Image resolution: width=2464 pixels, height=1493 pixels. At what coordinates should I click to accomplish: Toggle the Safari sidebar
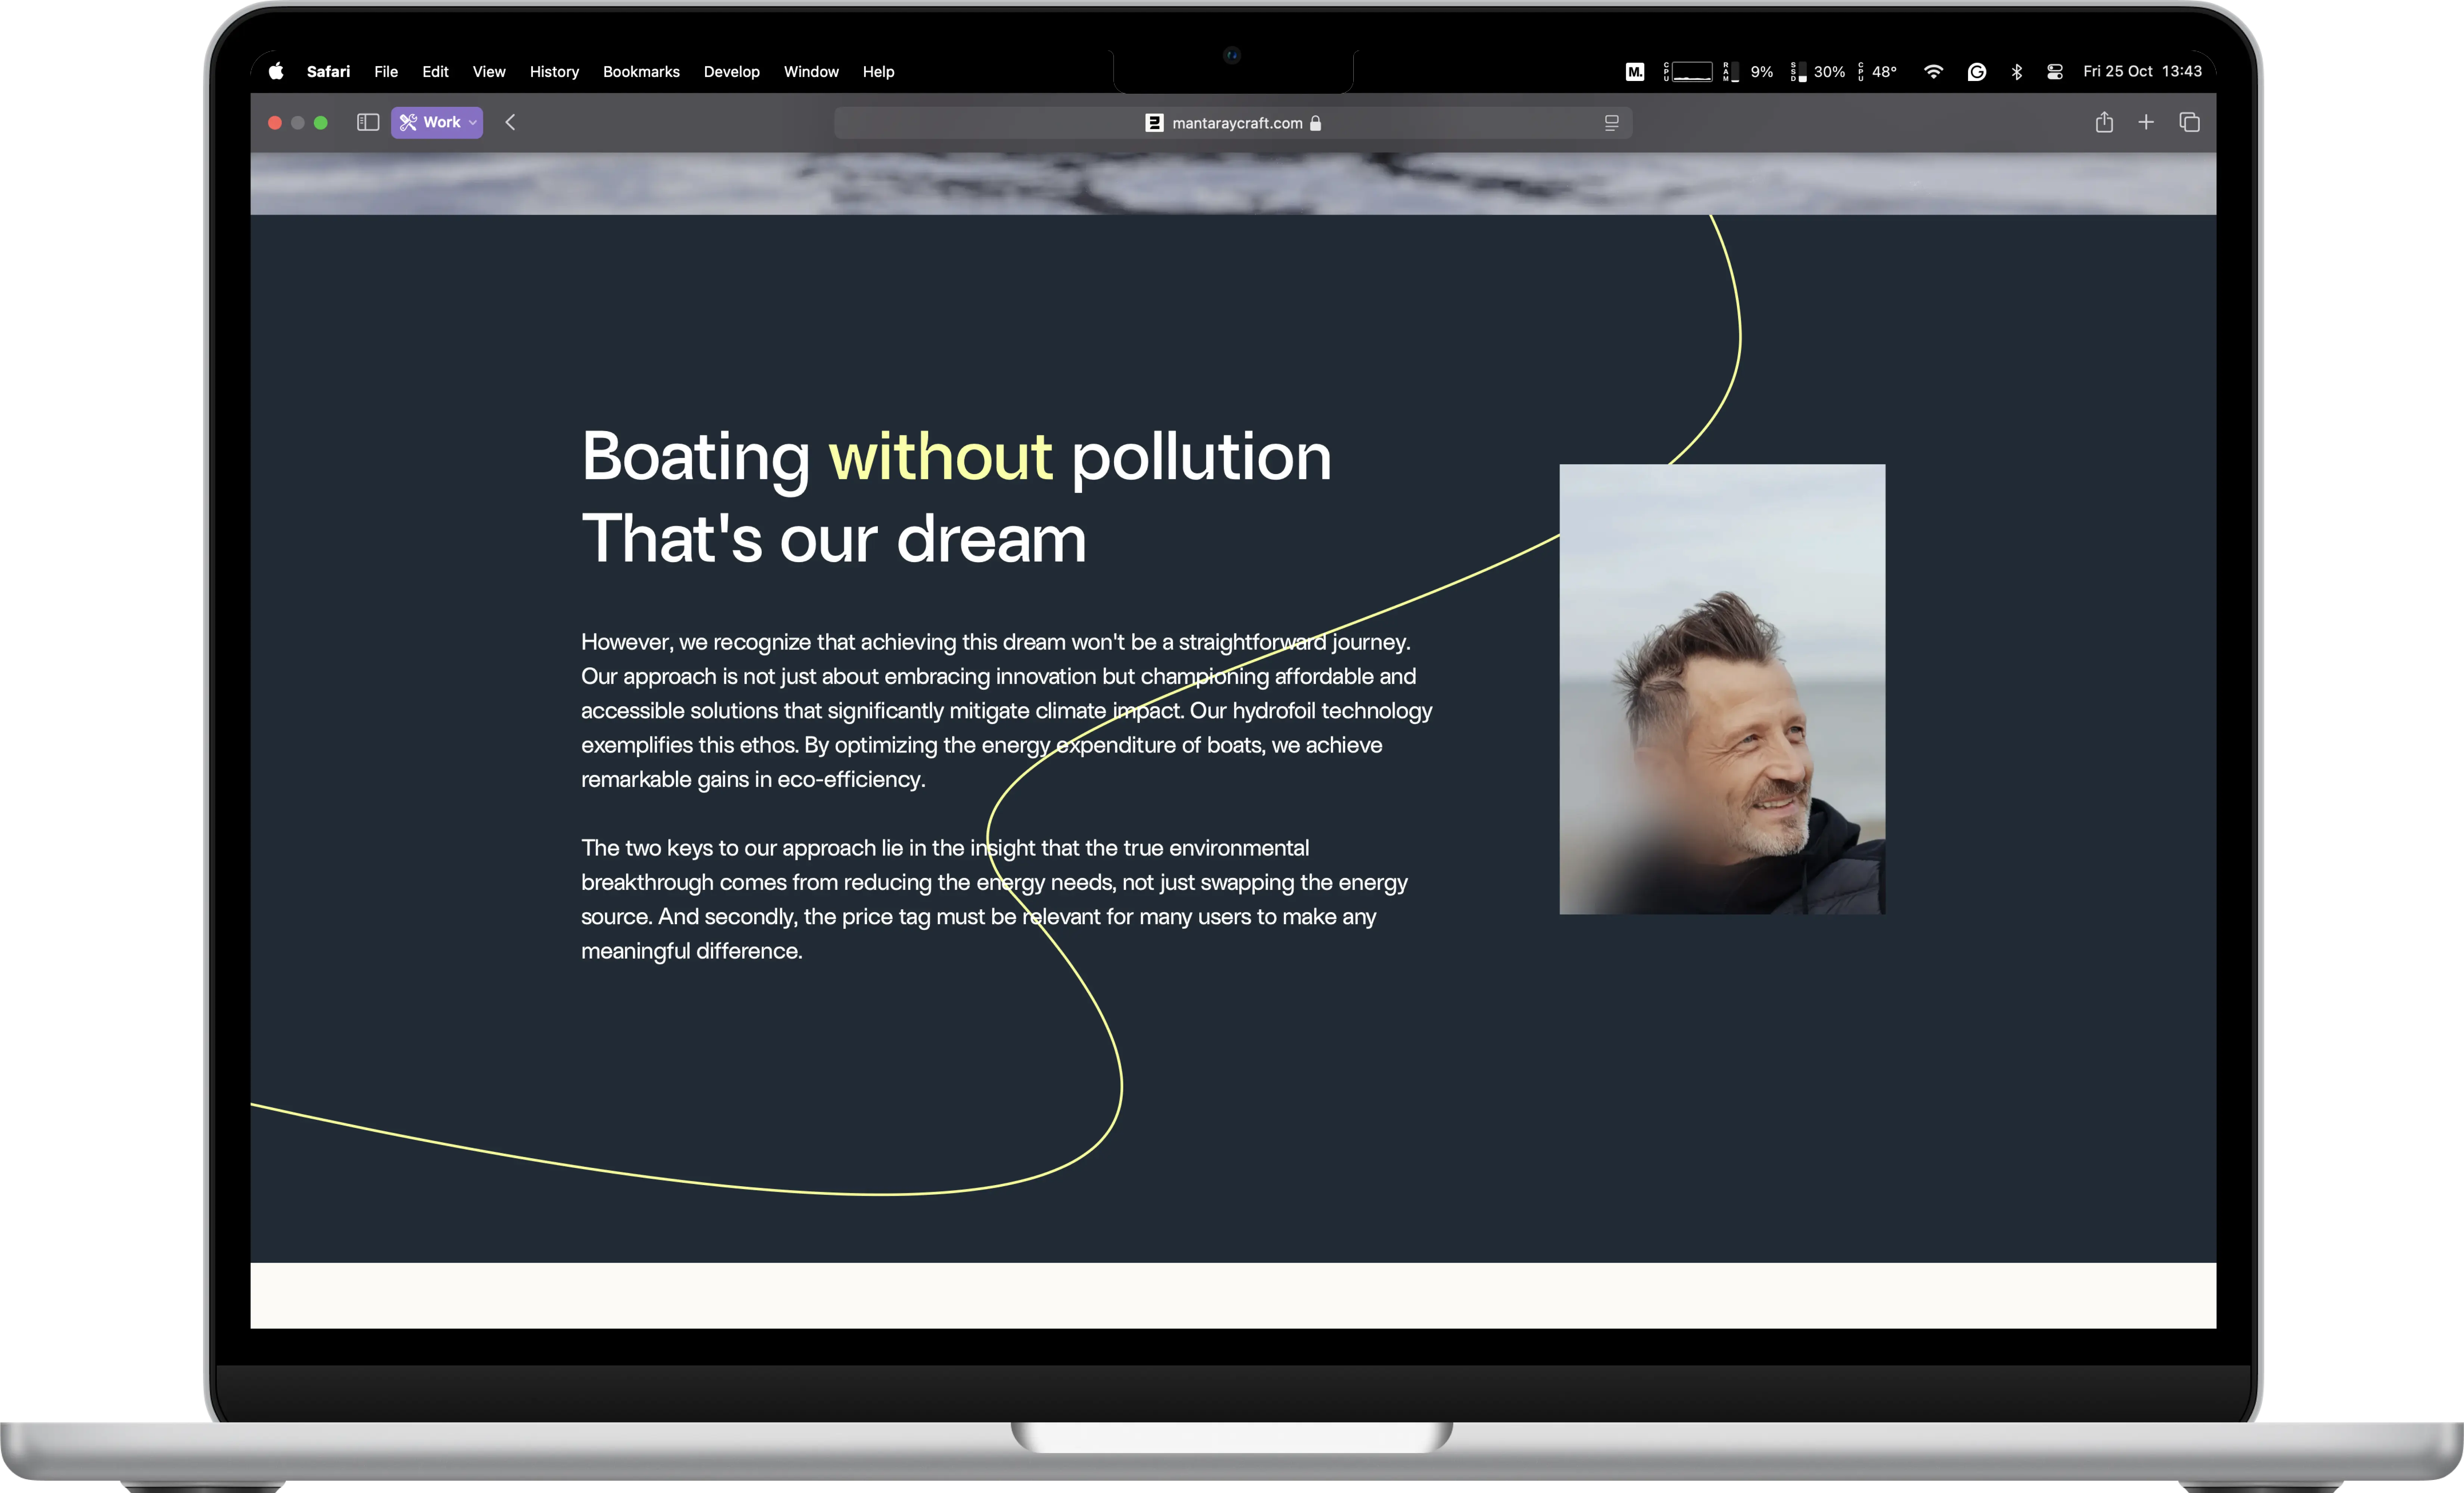(368, 122)
